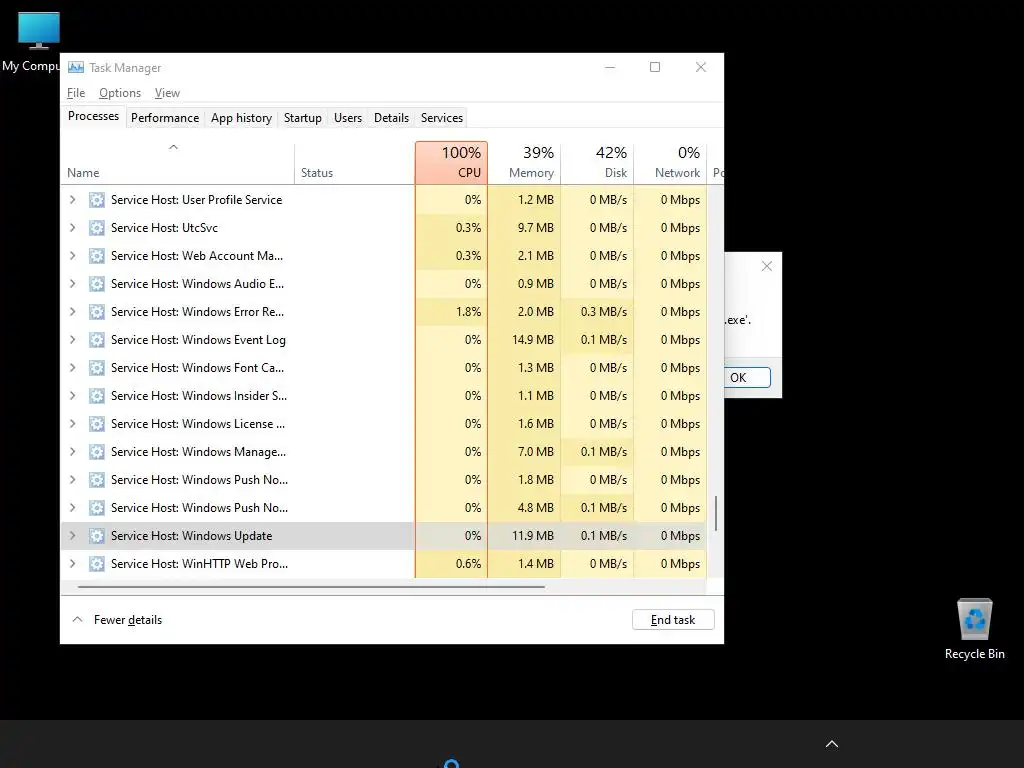
Task: Click the gear icon for User Profile Service
Action: [x=97, y=200]
